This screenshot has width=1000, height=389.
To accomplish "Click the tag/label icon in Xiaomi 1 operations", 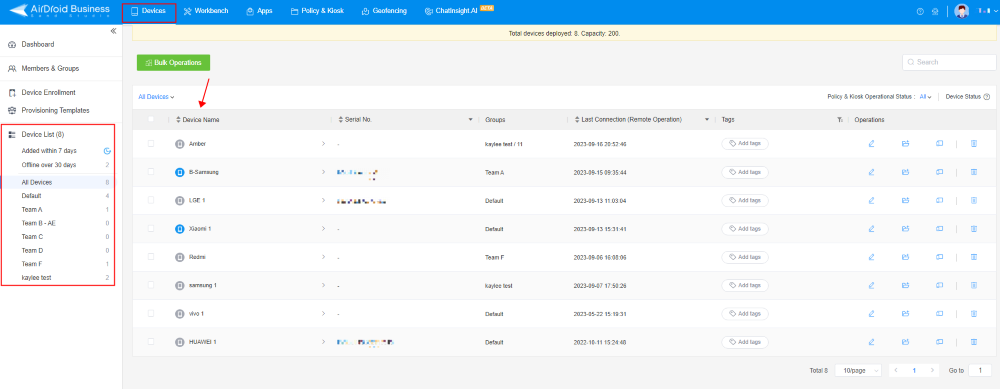I will click(x=939, y=228).
